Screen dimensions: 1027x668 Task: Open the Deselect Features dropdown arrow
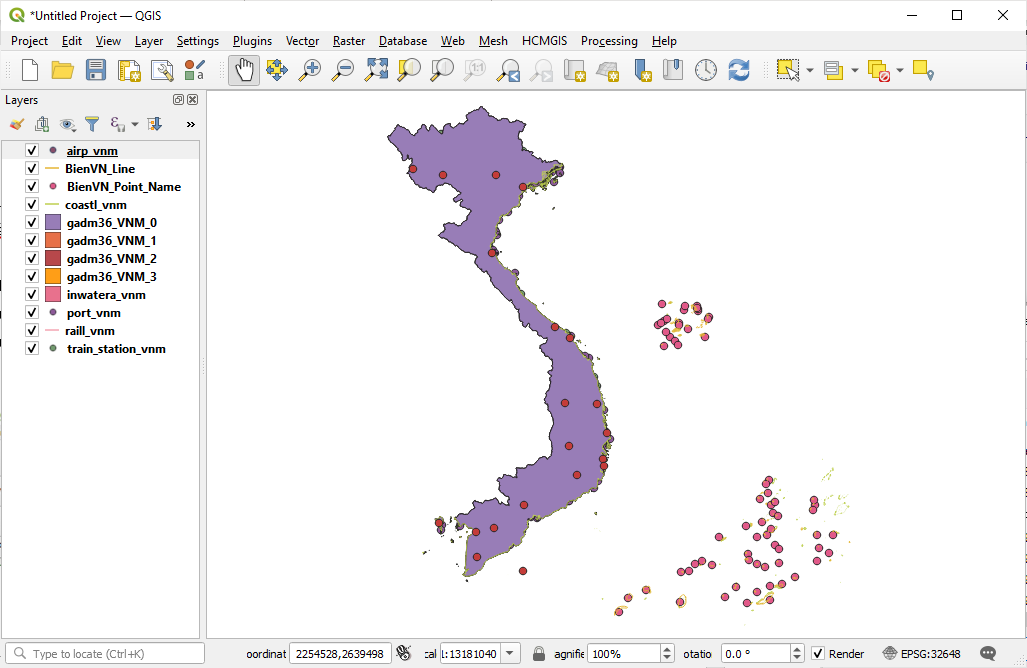(x=900, y=70)
